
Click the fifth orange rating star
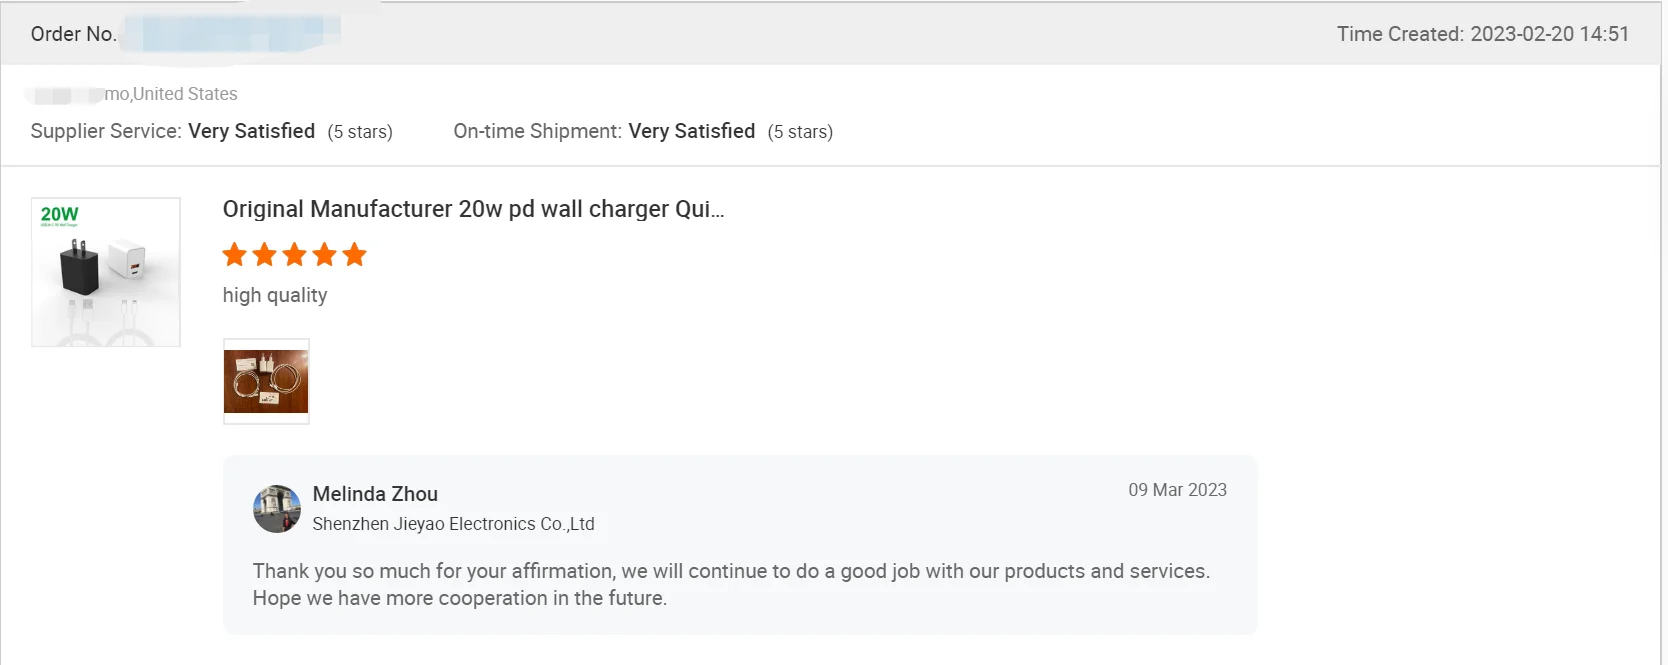355,255
